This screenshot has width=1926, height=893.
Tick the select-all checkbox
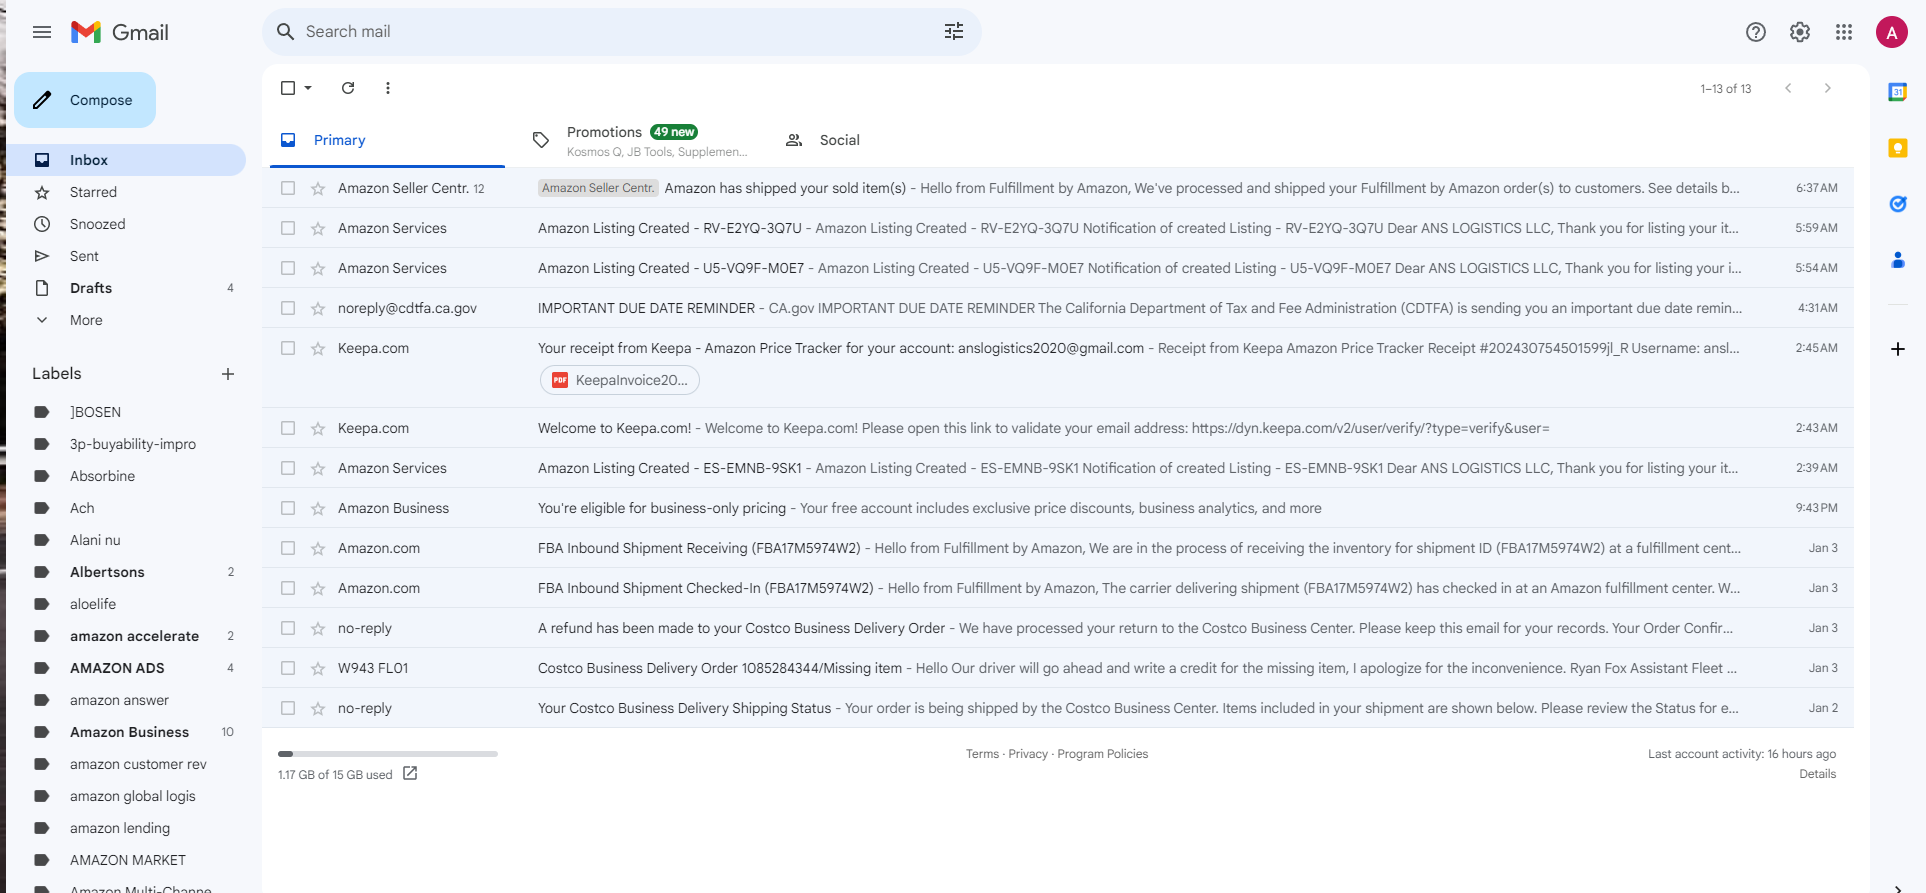point(288,88)
